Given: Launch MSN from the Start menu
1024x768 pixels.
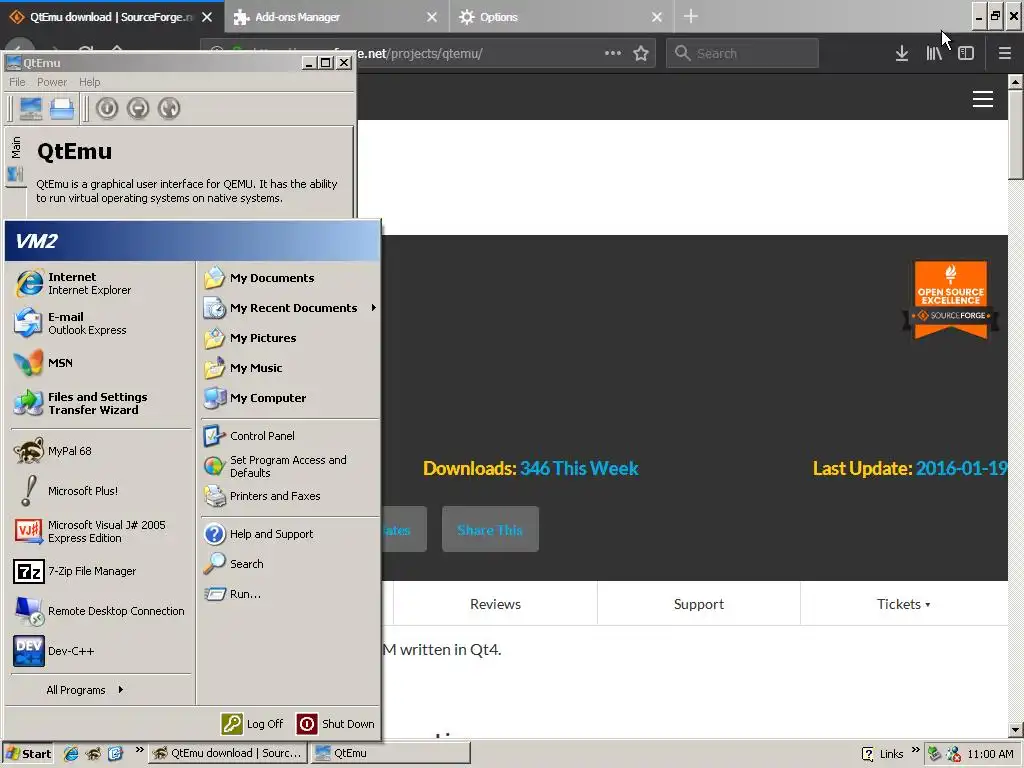Looking at the screenshot, I should [x=101, y=363].
